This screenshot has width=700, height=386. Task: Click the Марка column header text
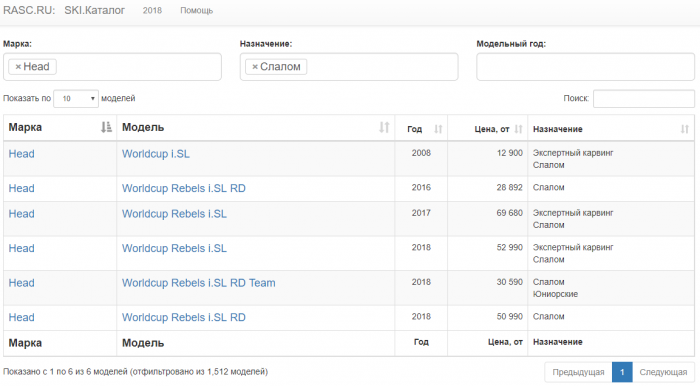click(25, 128)
